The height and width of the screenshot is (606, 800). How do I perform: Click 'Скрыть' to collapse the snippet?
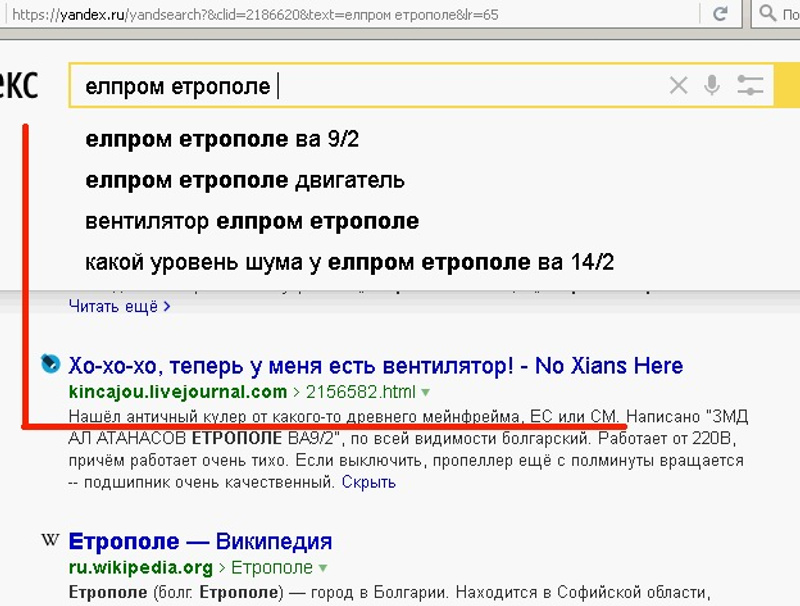[x=368, y=482]
